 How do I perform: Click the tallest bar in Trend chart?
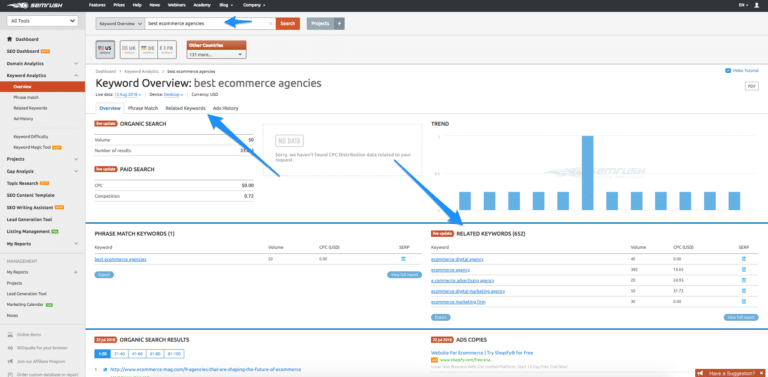click(x=587, y=173)
